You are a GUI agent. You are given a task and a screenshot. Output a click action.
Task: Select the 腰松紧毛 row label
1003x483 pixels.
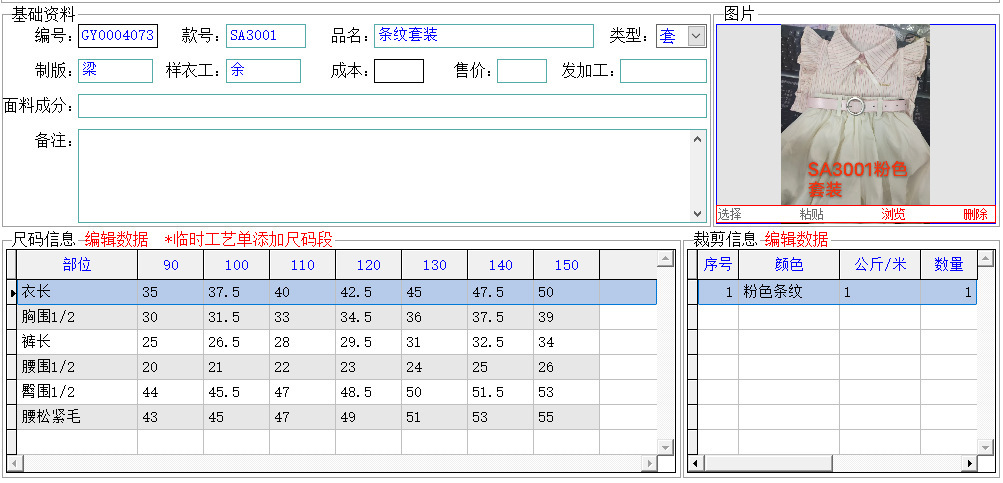pyautogui.click(x=77, y=417)
